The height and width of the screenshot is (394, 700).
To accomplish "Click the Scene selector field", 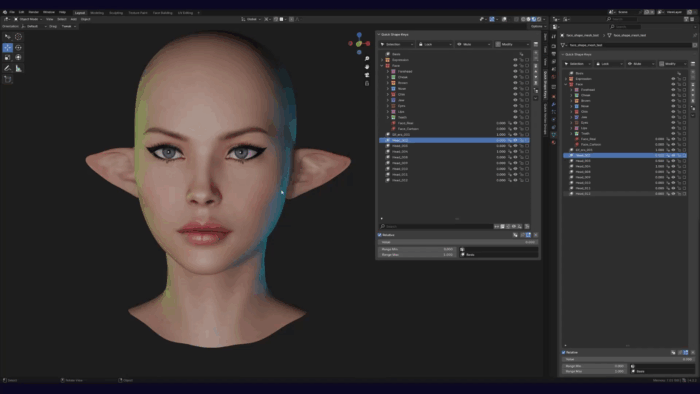I will click(x=629, y=12).
